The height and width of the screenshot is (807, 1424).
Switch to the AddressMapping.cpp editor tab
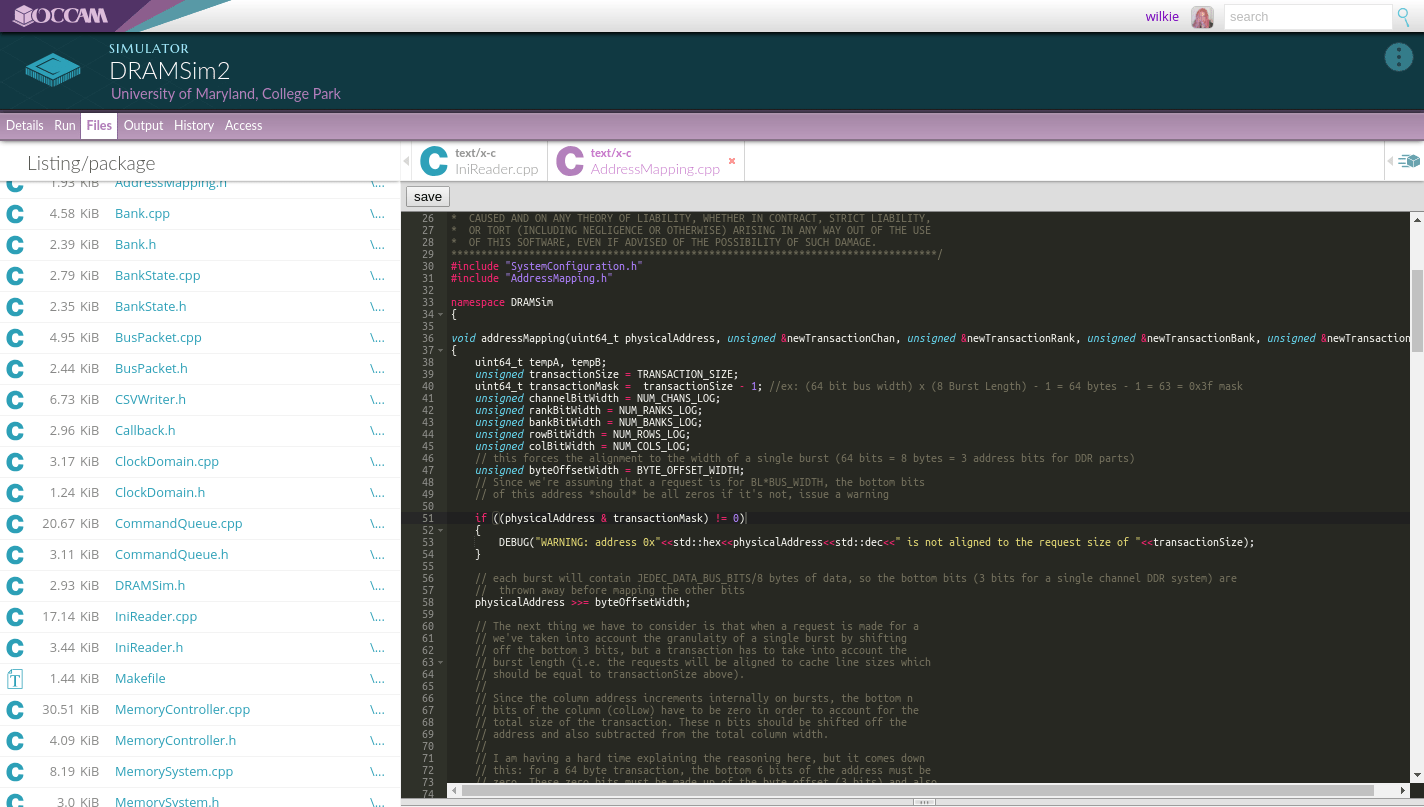click(647, 161)
